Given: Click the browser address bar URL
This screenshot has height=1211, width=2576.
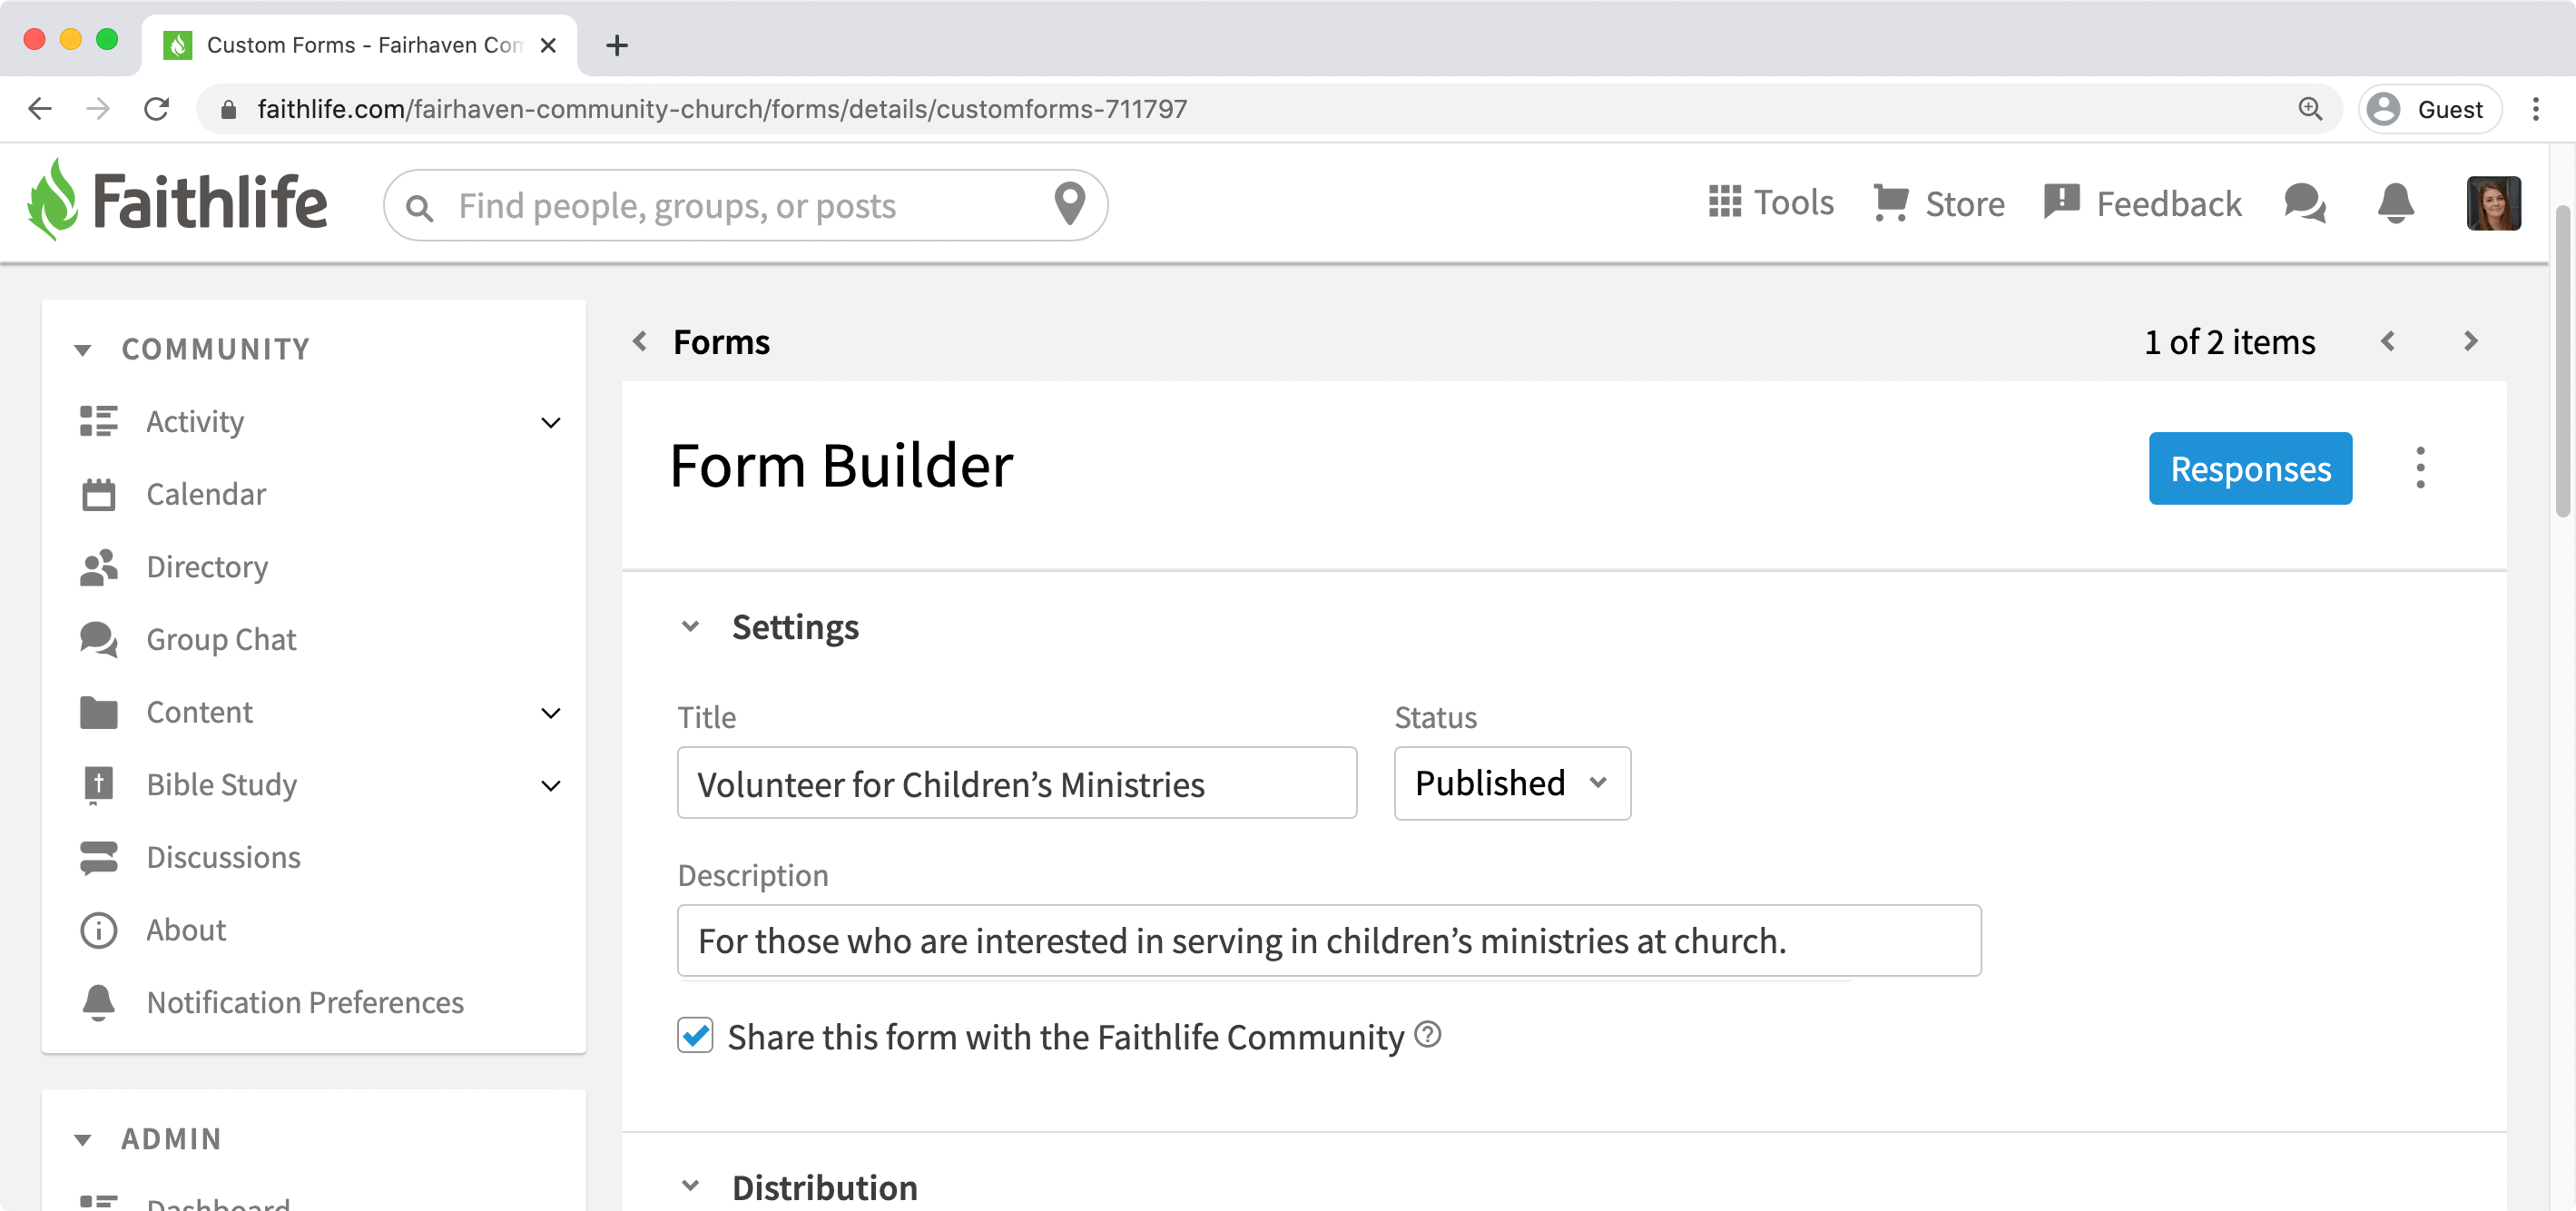Looking at the screenshot, I should pyautogui.click(x=722, y=109).
